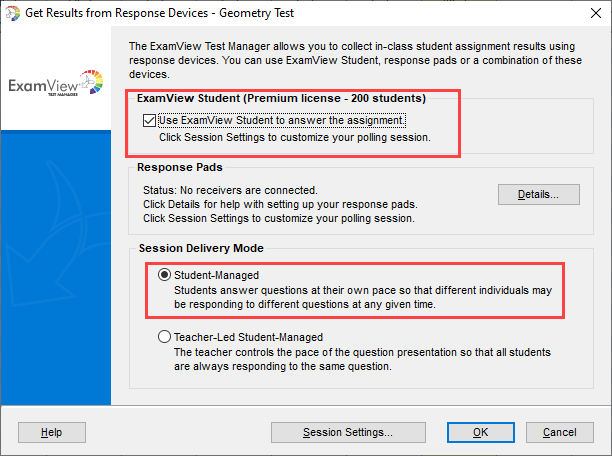This screenshot has height=456, width=612.
Task: Click the ExamView app icon in title bar
Action: 12,13
